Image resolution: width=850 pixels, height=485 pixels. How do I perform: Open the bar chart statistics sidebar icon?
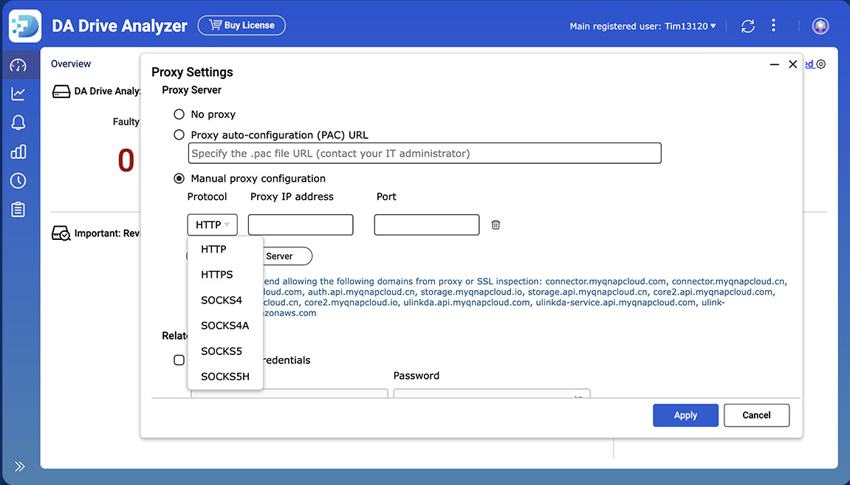coord(18,151)
